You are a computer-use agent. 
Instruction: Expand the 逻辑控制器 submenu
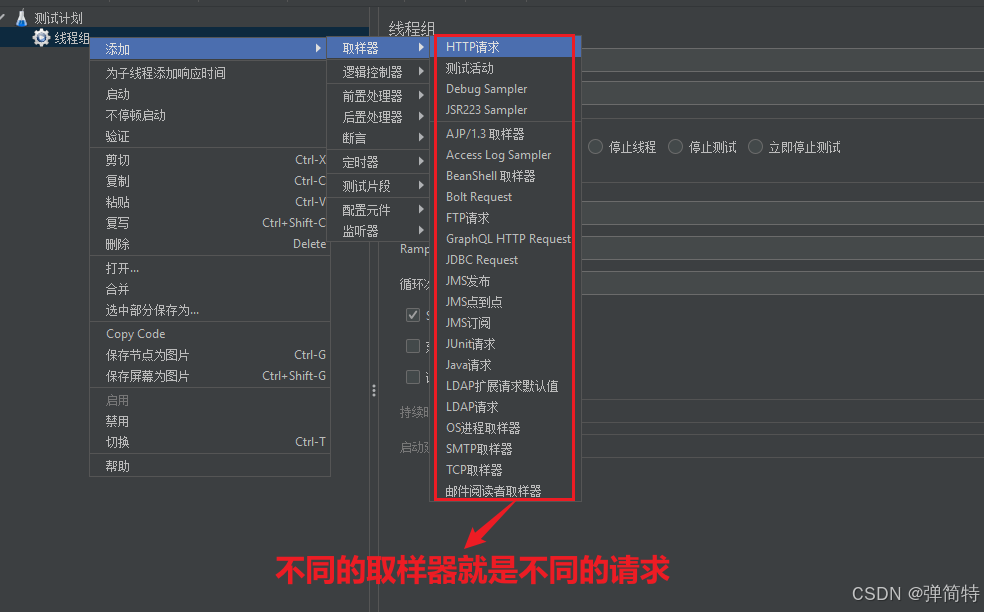tap(380, 71)
